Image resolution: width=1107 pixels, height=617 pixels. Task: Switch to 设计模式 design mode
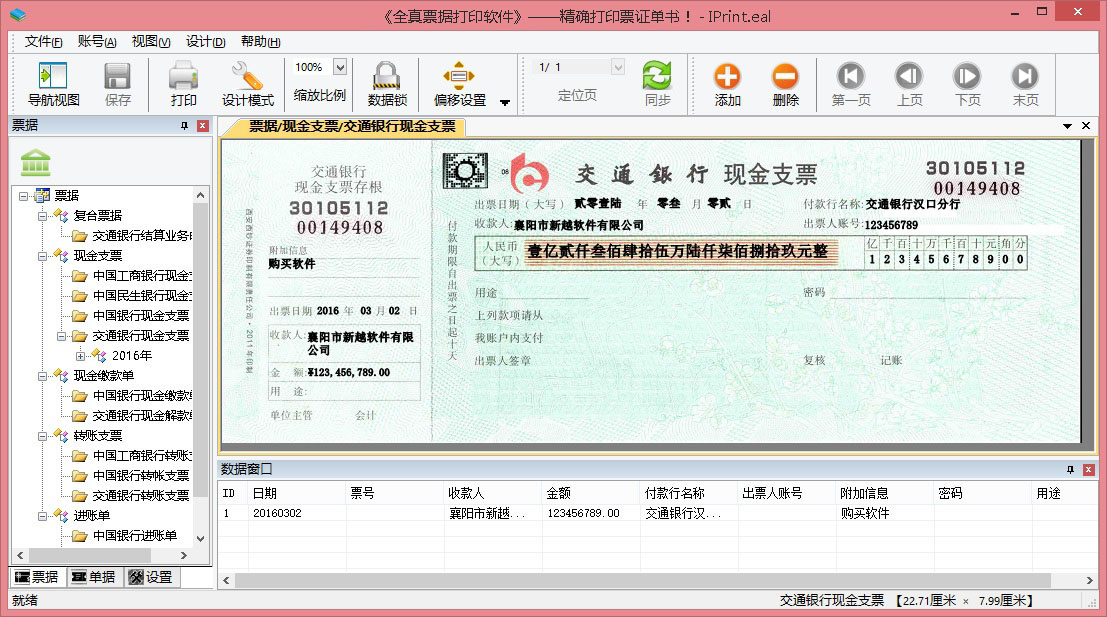247,84
